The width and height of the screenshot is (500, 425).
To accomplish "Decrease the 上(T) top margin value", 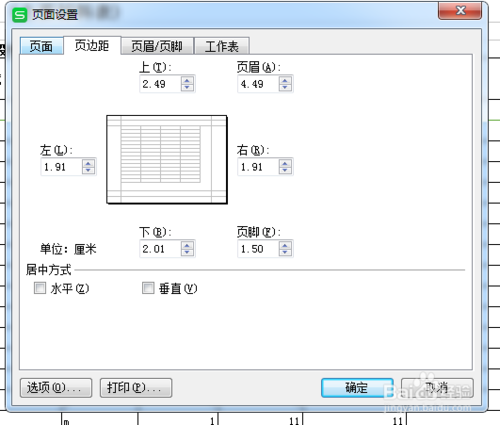I will click(x=187, y=87).
